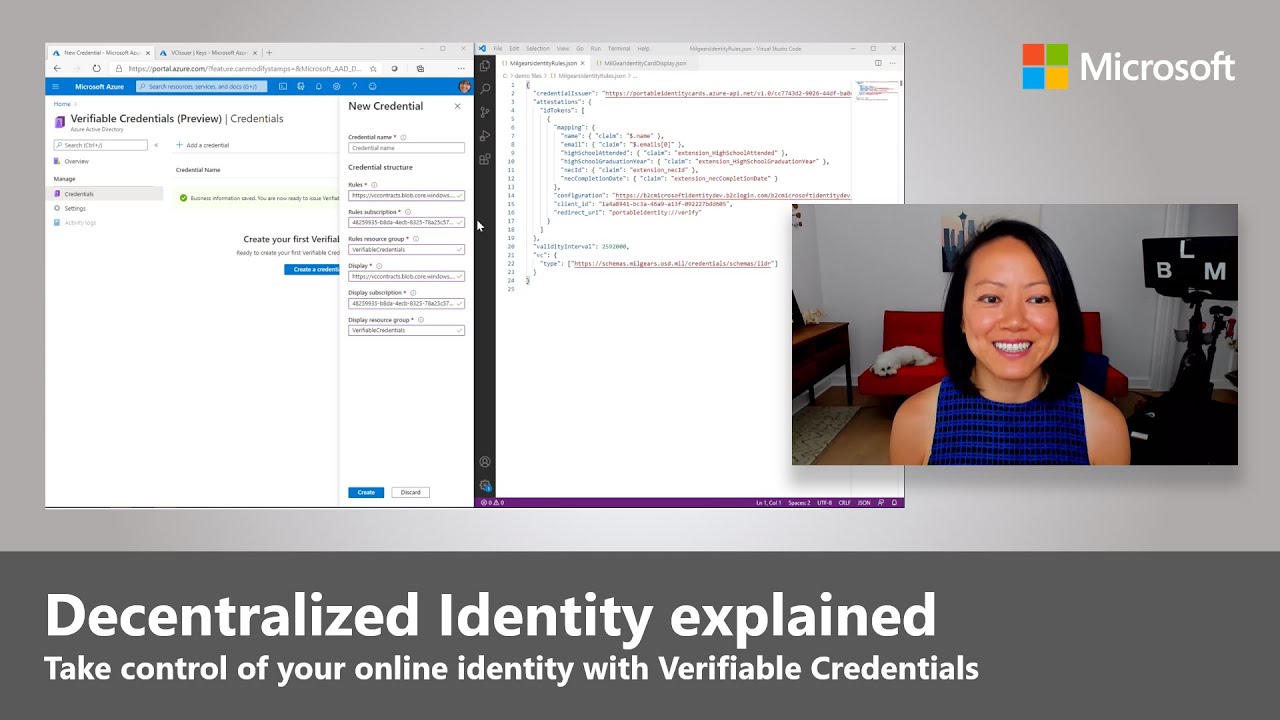This screenshot has height=720, width=1280.
Task: Open Run and Debug icon in VS Code
Action: coord(485,135)
